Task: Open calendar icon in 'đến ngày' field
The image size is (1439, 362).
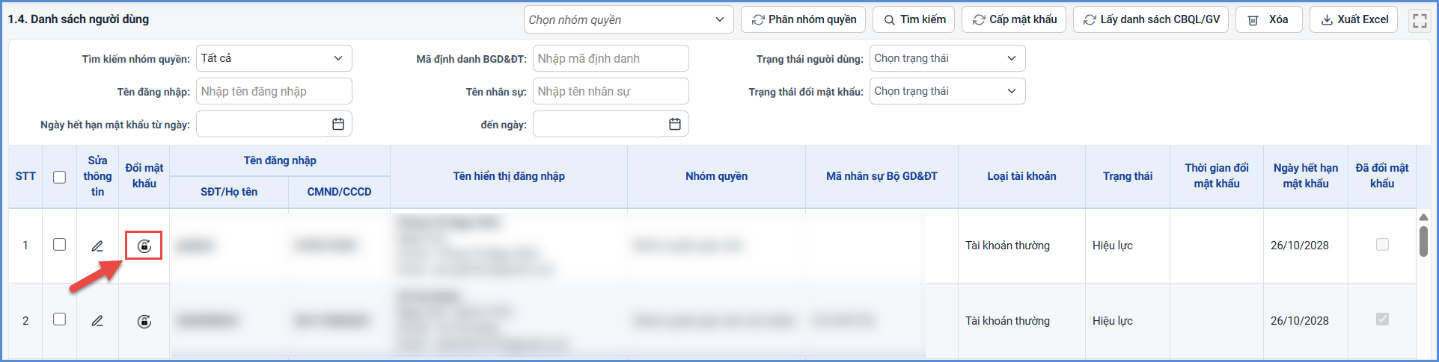Action: coord(675,124)
